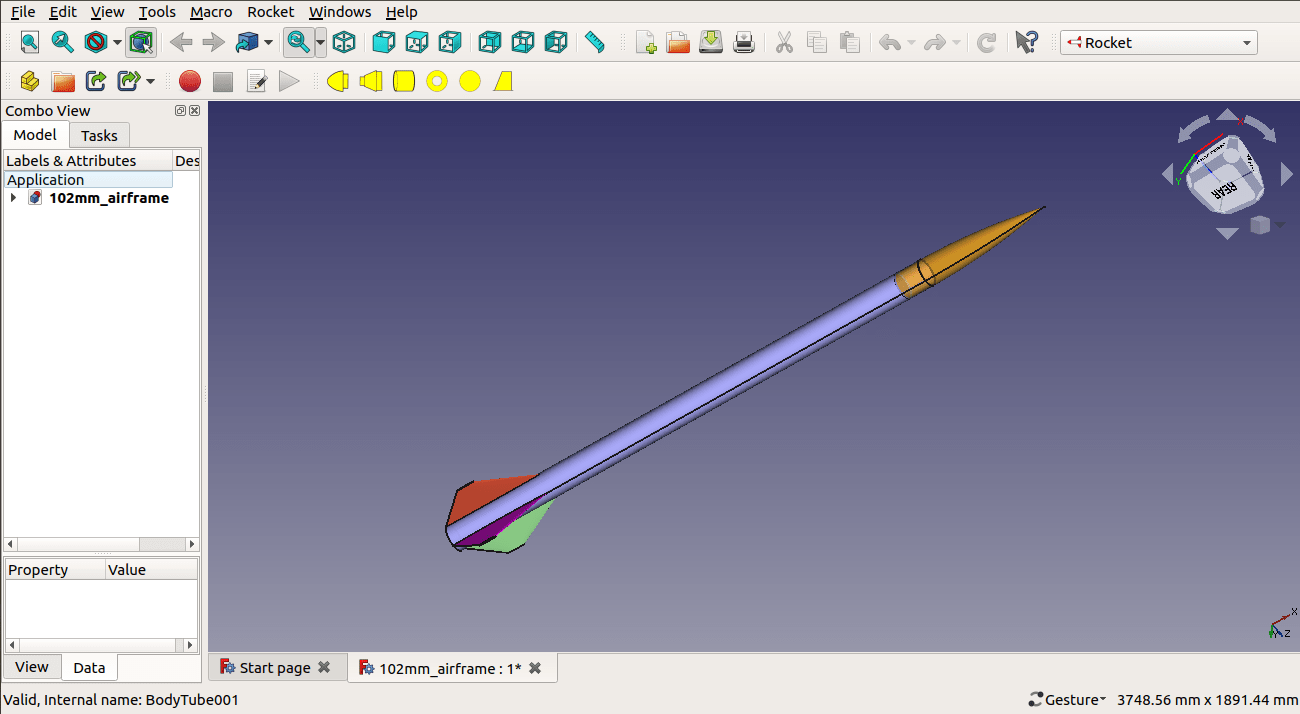
Task: Open the Gesture navigation style dropdown
Action: click(1067, 699)
